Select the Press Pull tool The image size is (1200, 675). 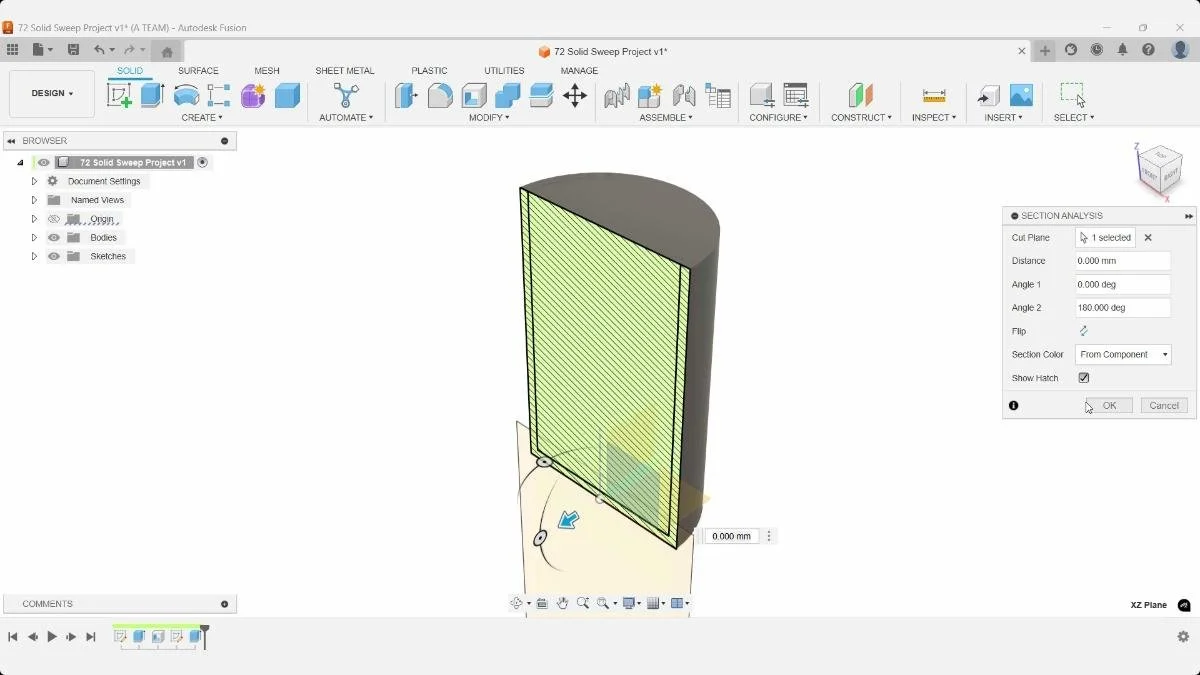pos(406,95)
